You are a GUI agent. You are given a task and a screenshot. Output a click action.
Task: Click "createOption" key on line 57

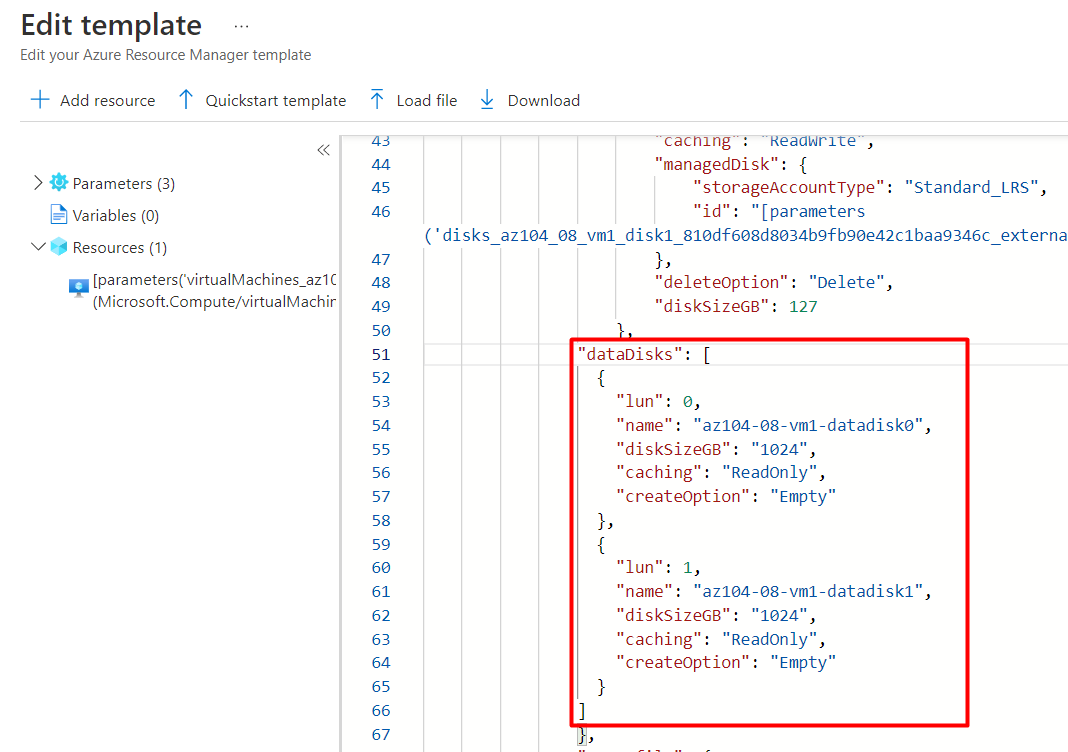pos(683,497)
